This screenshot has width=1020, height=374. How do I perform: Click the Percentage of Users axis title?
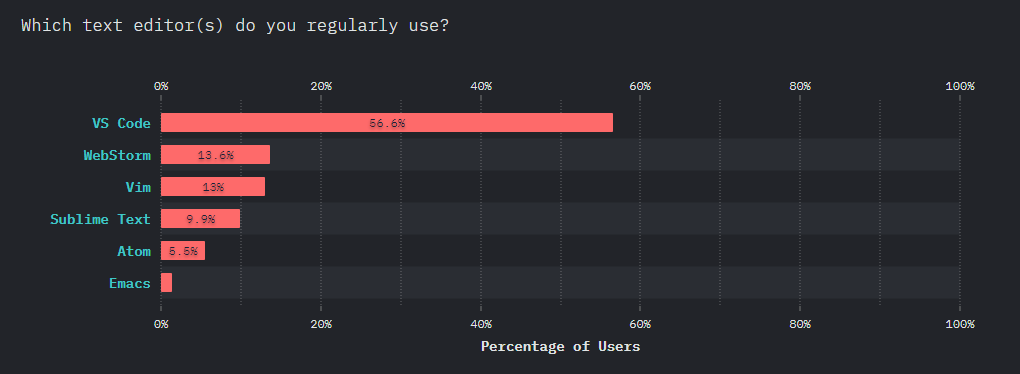(560, 347)
